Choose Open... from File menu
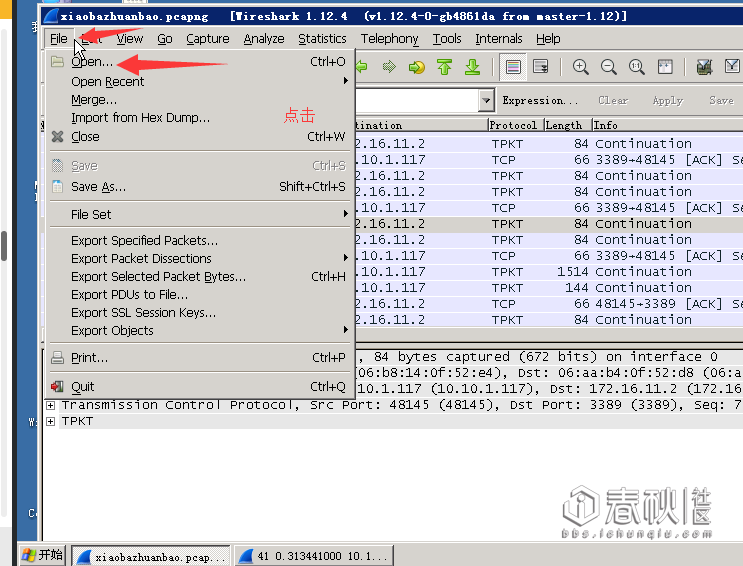This screenshot has height=566, width=743. pos(200,62)
